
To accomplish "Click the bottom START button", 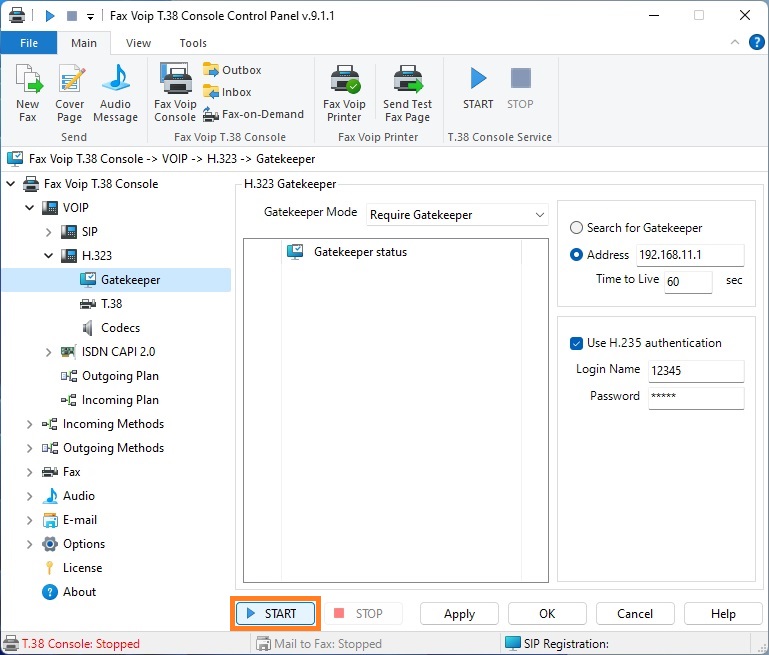I will pos(275,614).
